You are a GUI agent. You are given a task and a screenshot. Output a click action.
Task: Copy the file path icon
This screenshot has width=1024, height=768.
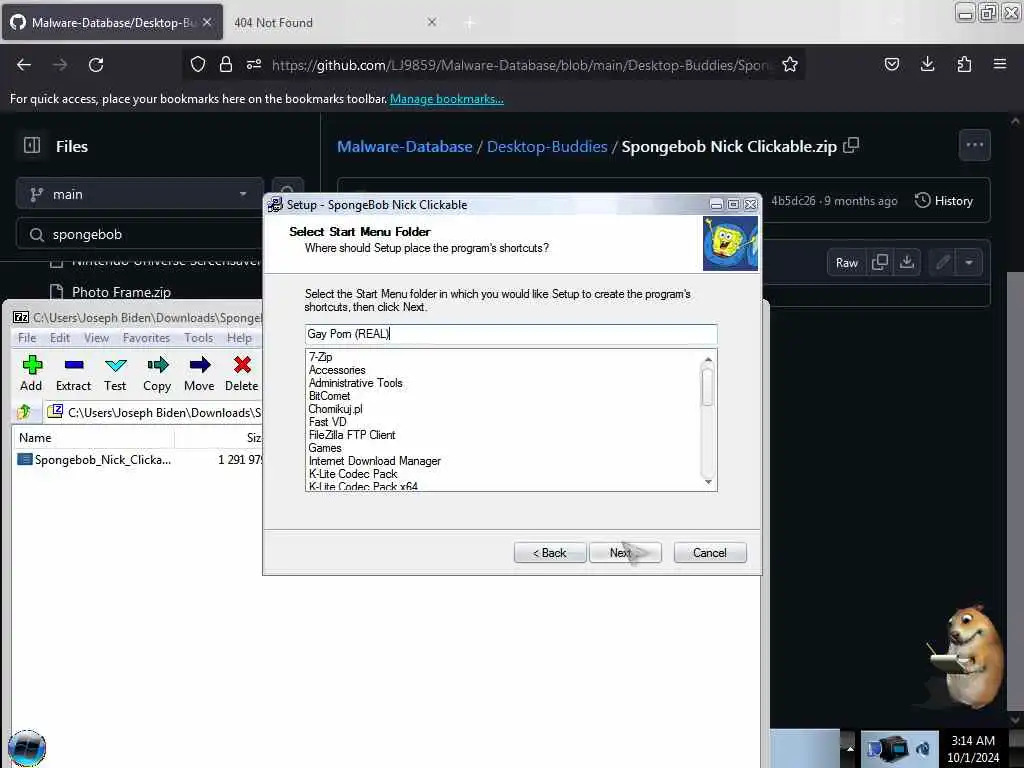pos(851,146)
